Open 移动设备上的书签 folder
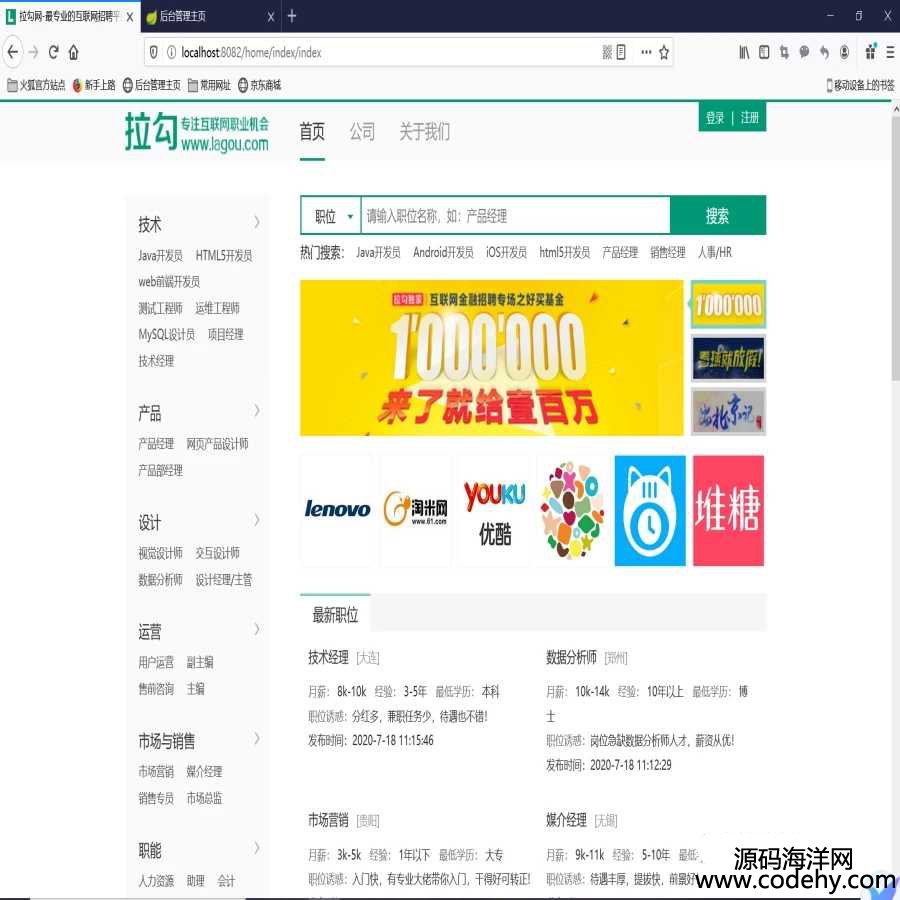Image resolution: width=900 pixels, height=900 pixels. (860, 86)
